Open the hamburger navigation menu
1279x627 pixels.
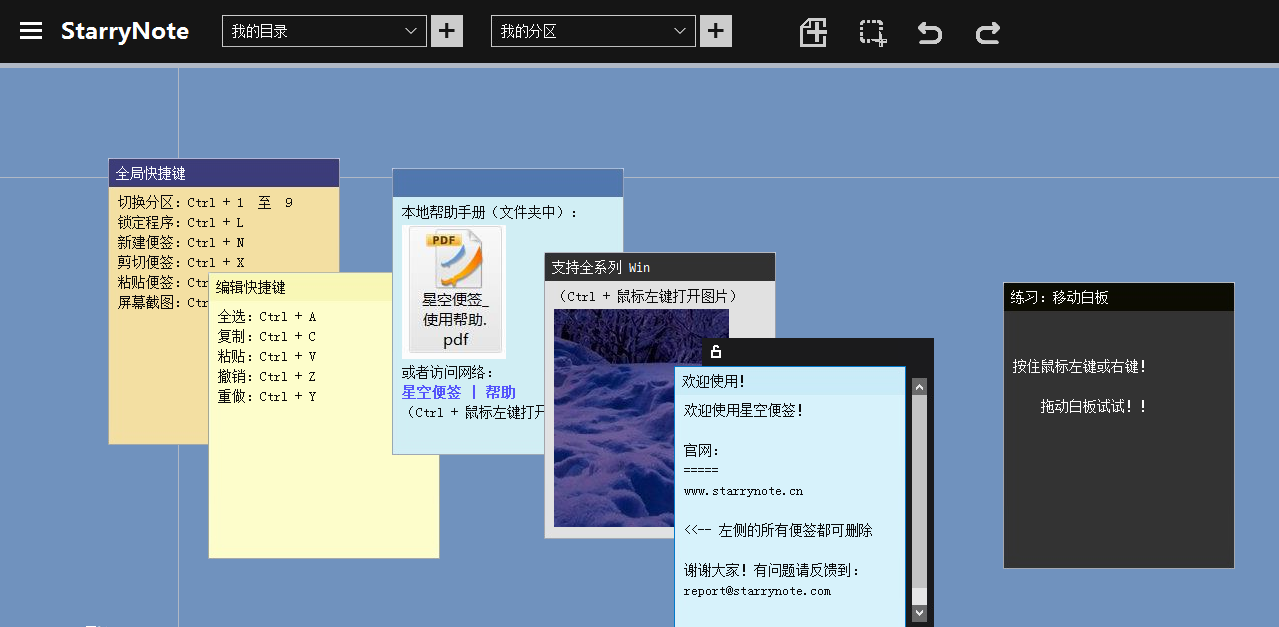click(x=33, y=29)
